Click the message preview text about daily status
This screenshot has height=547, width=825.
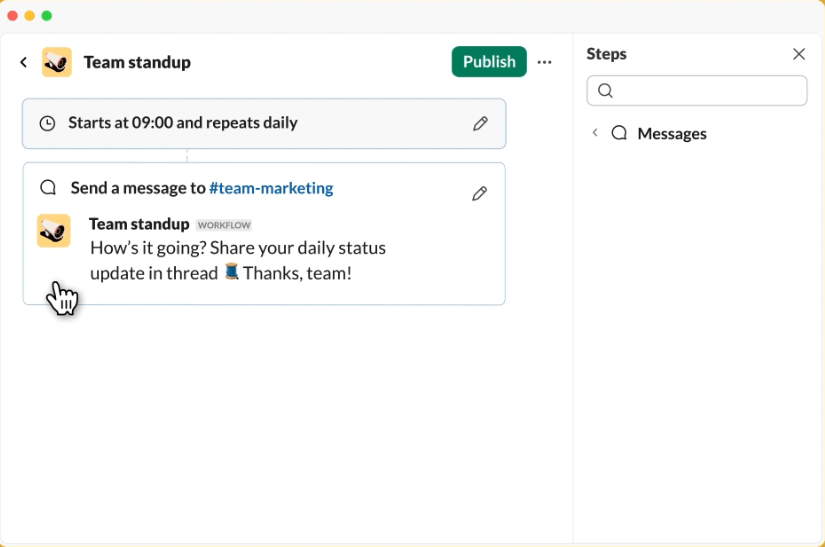238,260
